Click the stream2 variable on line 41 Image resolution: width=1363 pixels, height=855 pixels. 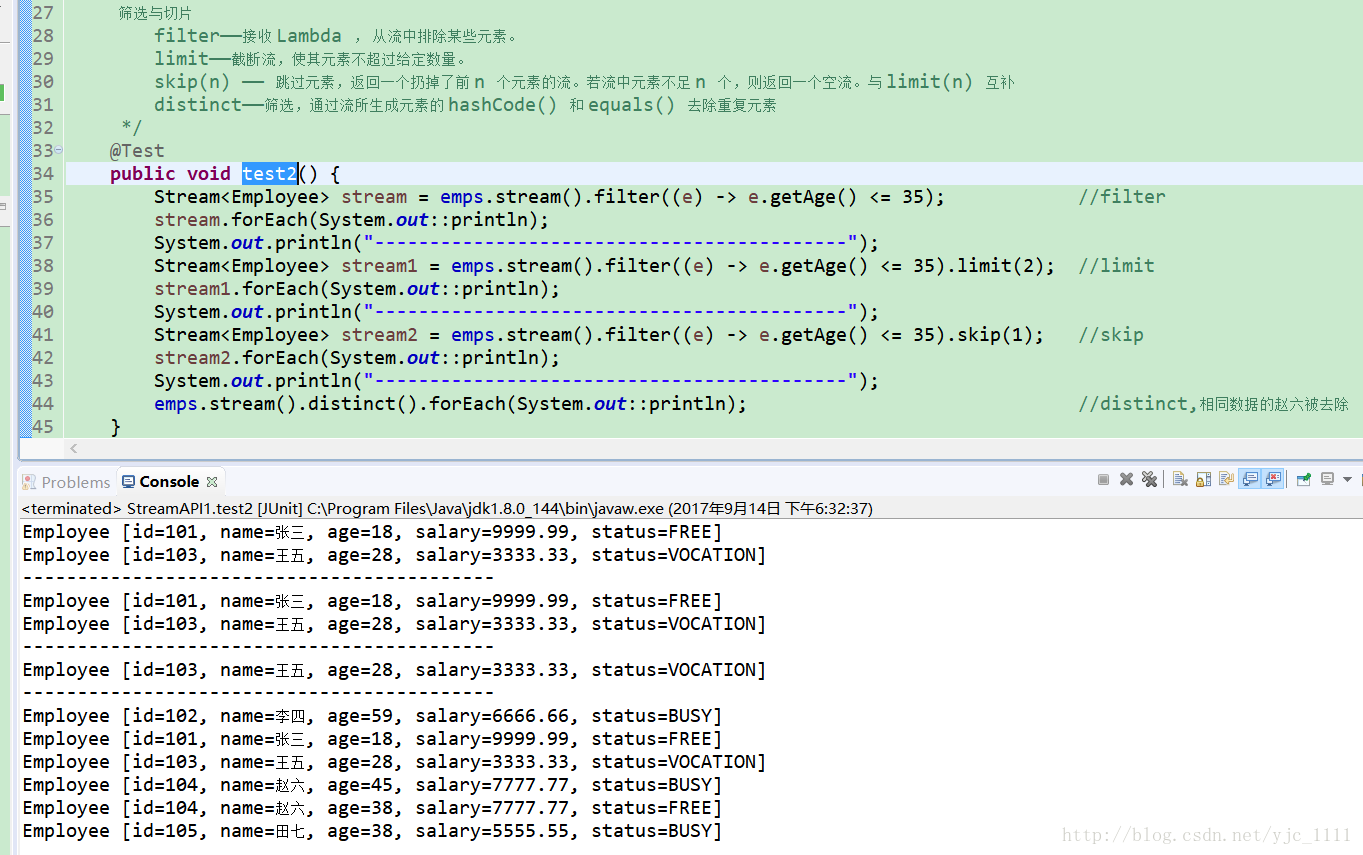379,335
